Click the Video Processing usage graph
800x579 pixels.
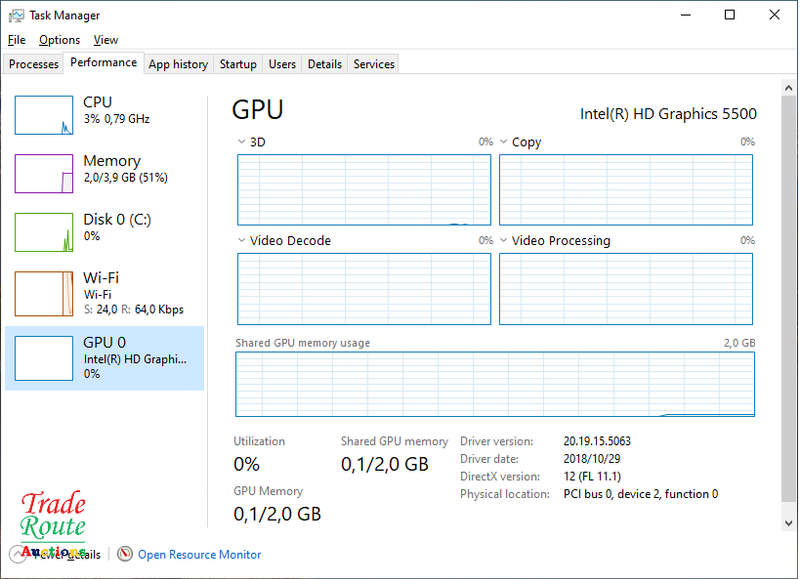click(x=626, y=289)
